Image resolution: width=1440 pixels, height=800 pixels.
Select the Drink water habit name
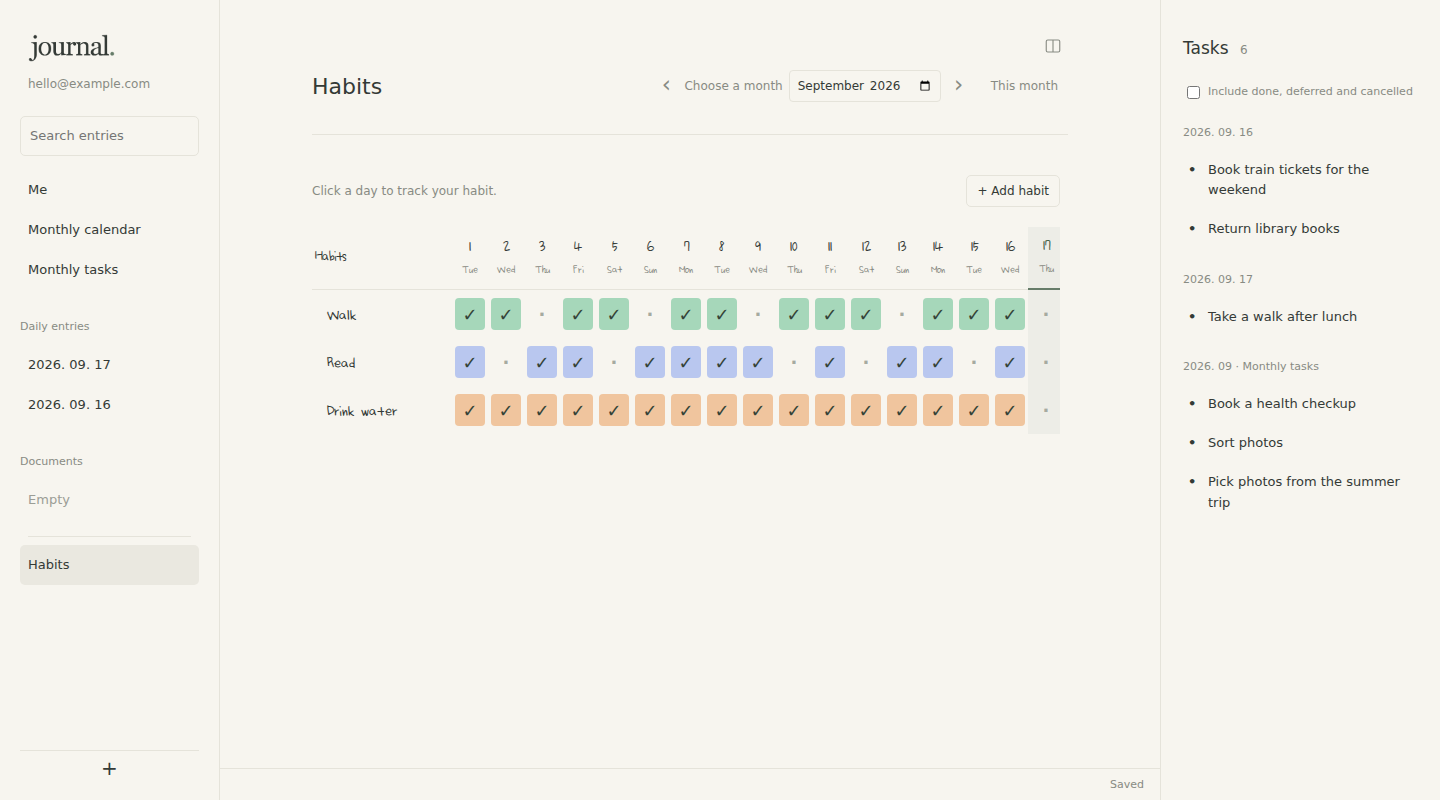tap(362, 411)
